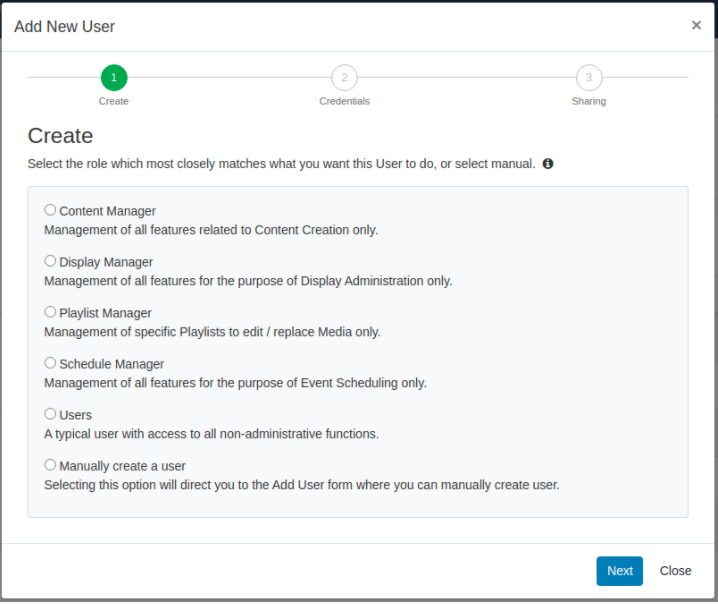The height and width of the screenshot is (604, 718).
Task: Click the Credentials step label
Action: (x=344, y=101)
